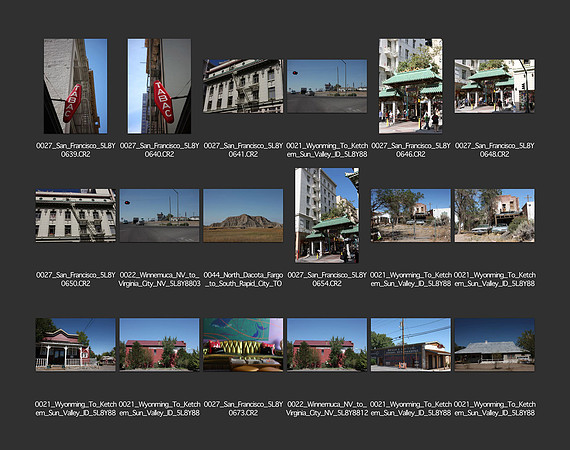Select road photo with red light labeled 0021_Wyonming
The width and height of the screenshot is (570, 450).
tap(327, 86)
